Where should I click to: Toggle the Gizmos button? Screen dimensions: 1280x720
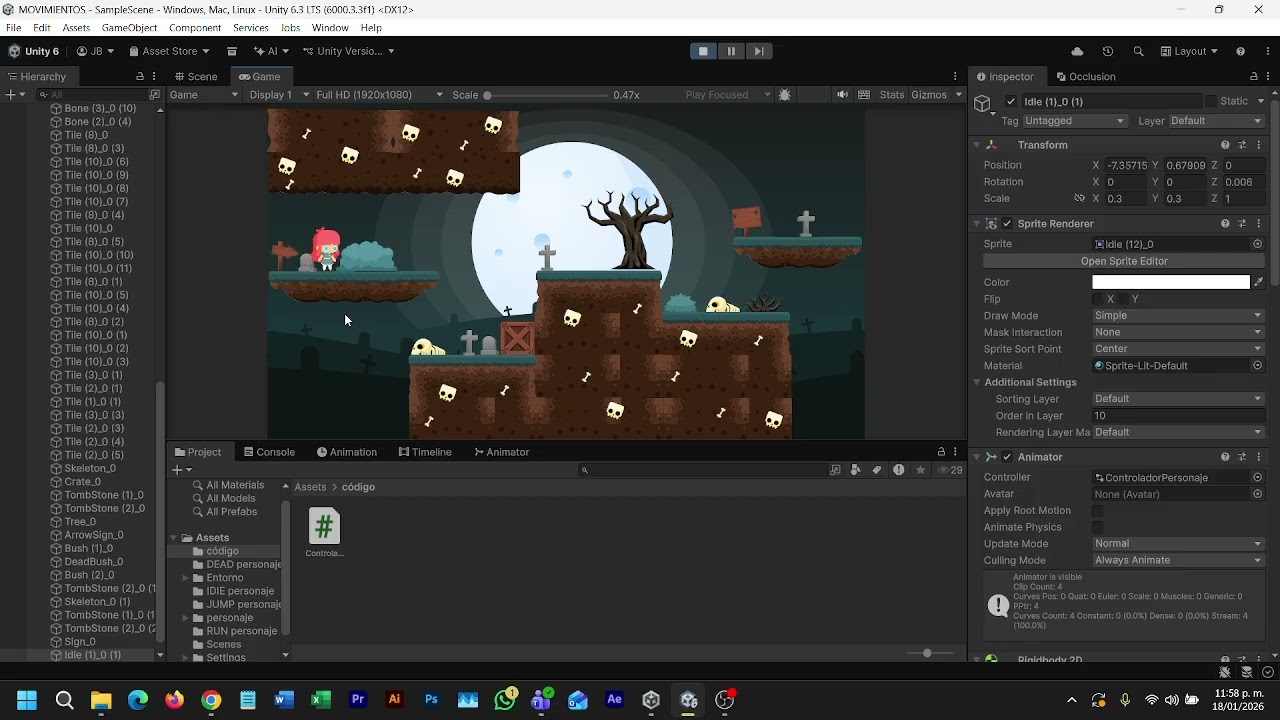pyautogui.click(x=929, y=95)
